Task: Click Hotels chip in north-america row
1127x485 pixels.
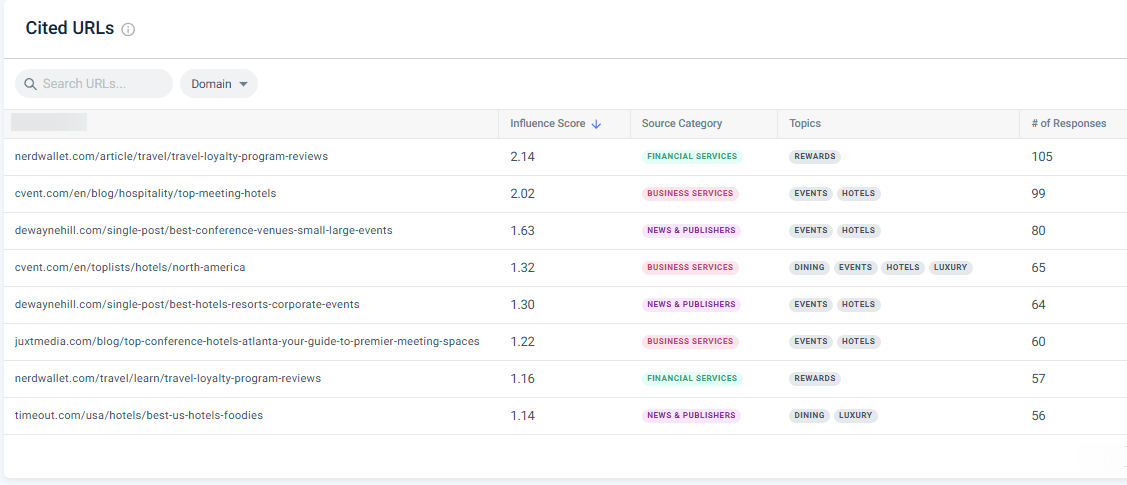Action: 903,267
